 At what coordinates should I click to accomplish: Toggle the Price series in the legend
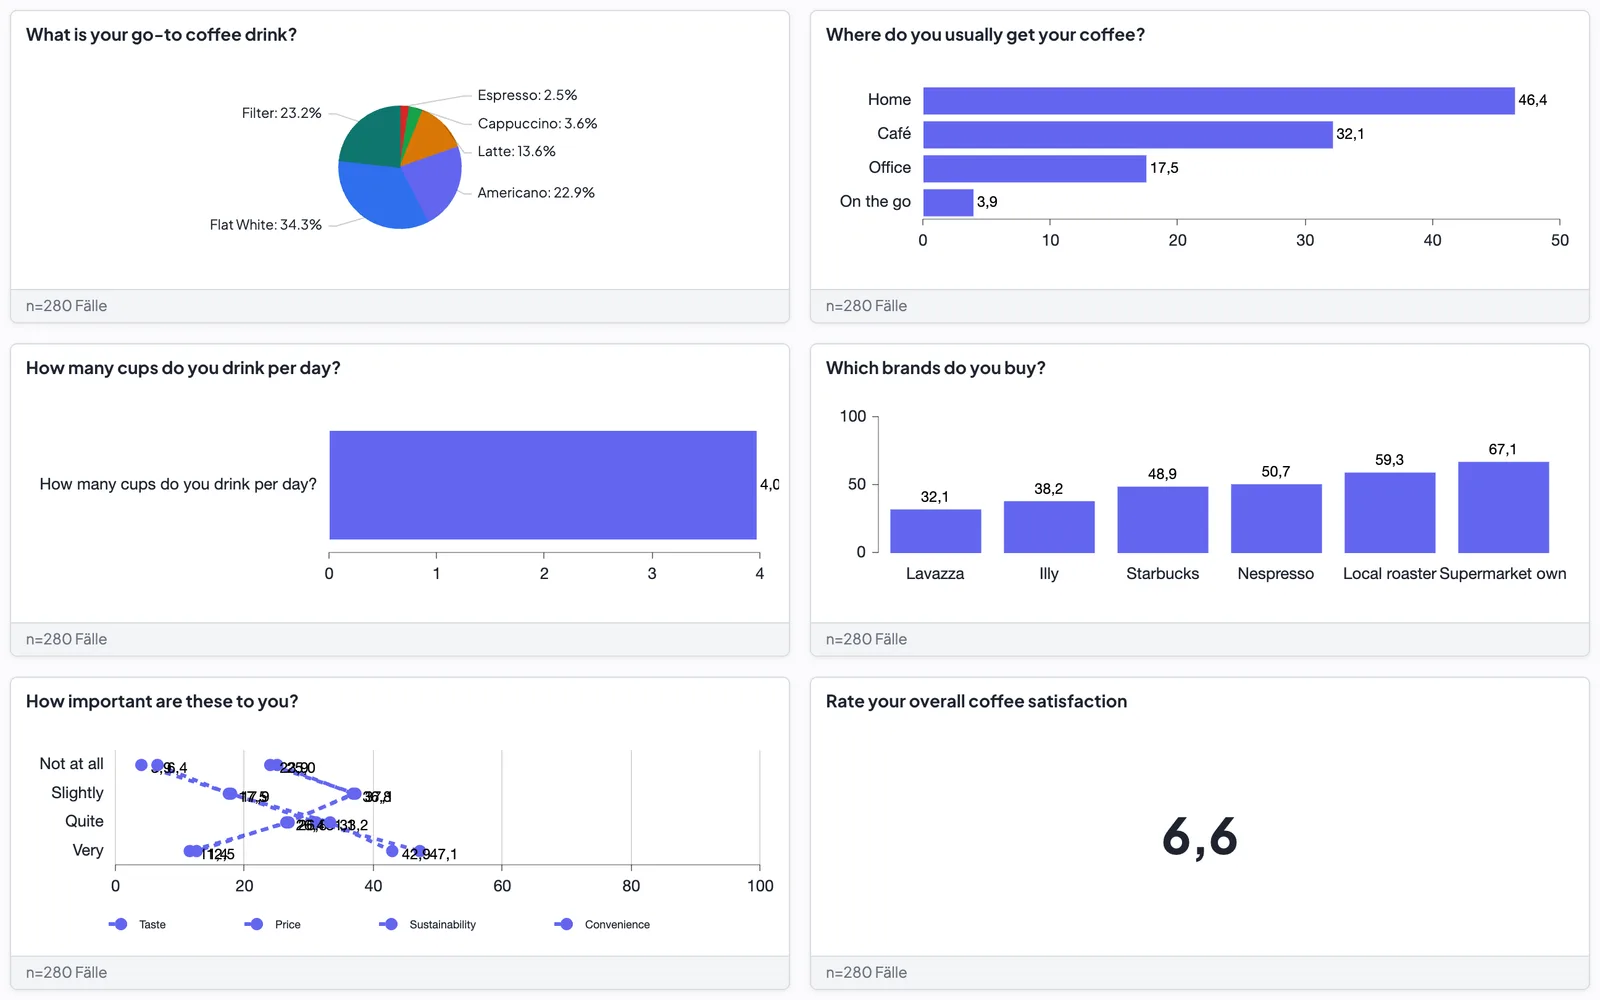click(x=273, y=924)
